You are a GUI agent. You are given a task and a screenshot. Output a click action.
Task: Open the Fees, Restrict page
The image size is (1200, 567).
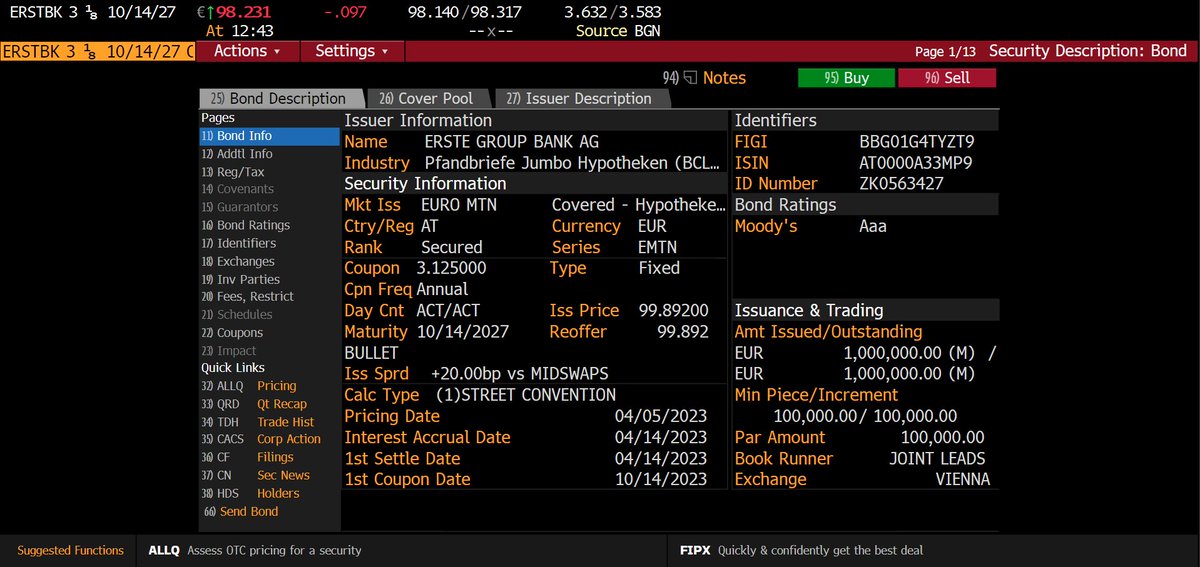[x=248, y=296]
